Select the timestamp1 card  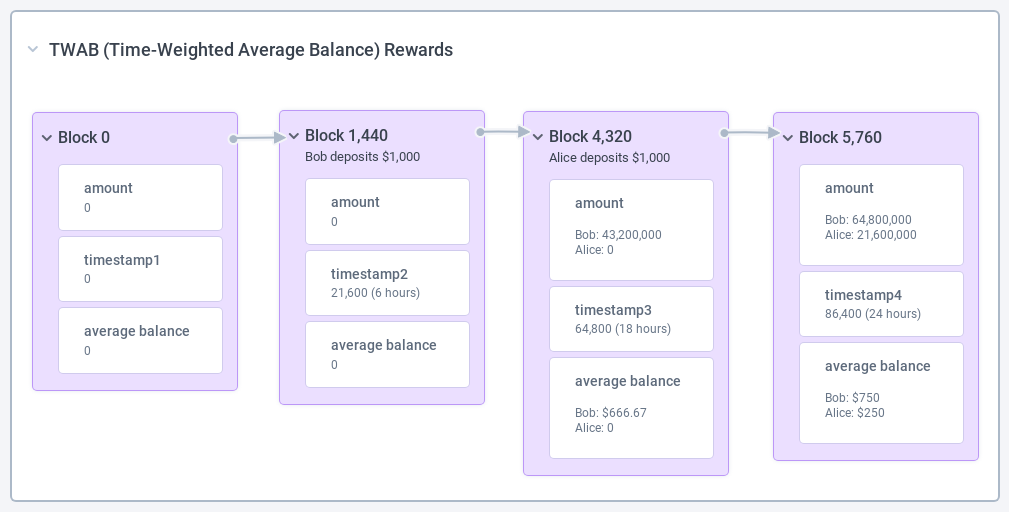point(140,269)
